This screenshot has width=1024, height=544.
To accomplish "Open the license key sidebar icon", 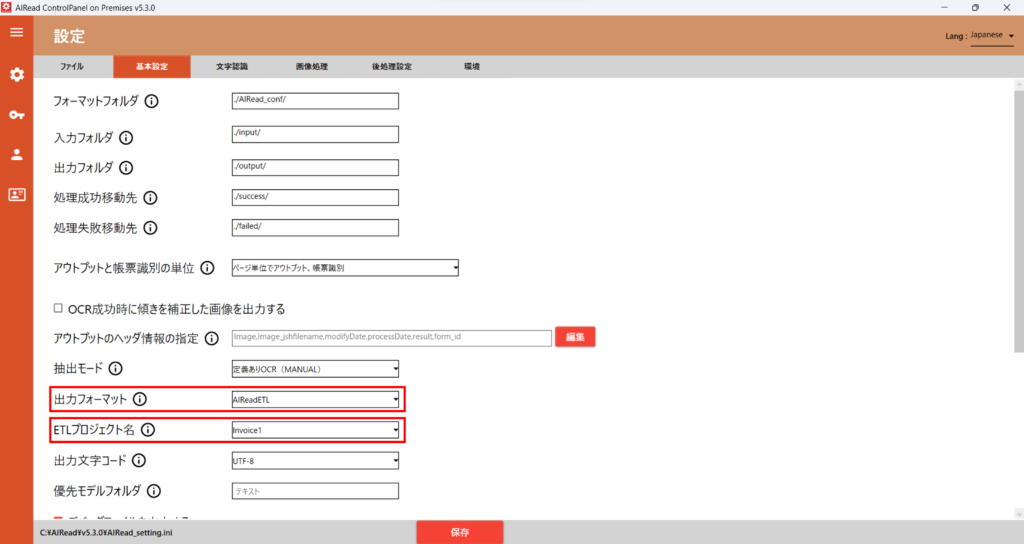I will point(16,115).
